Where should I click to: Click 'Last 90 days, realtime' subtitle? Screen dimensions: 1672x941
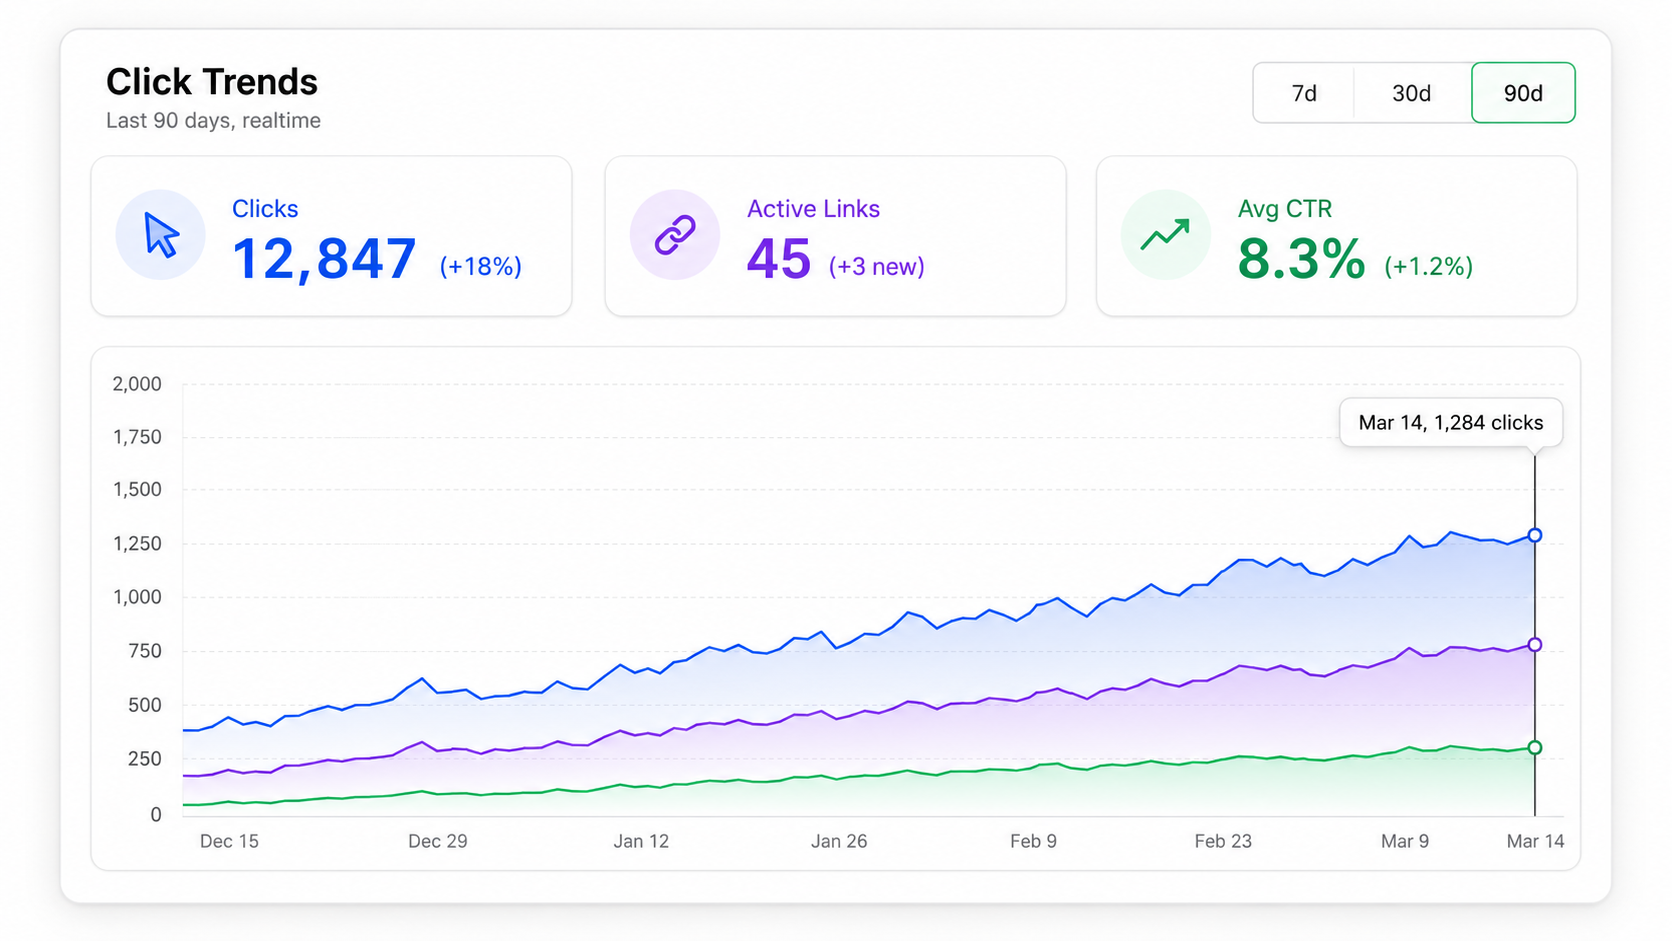point(213,121)
